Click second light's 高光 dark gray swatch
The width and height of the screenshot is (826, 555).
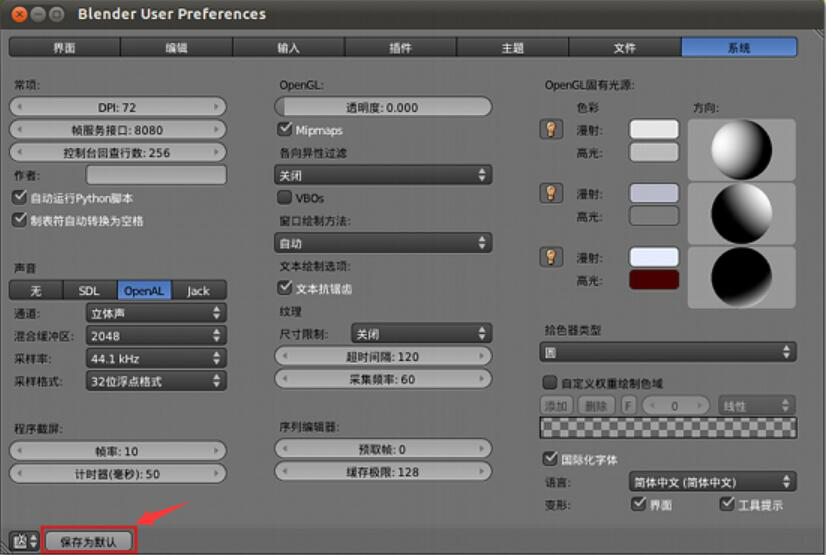tap(654, 216)
